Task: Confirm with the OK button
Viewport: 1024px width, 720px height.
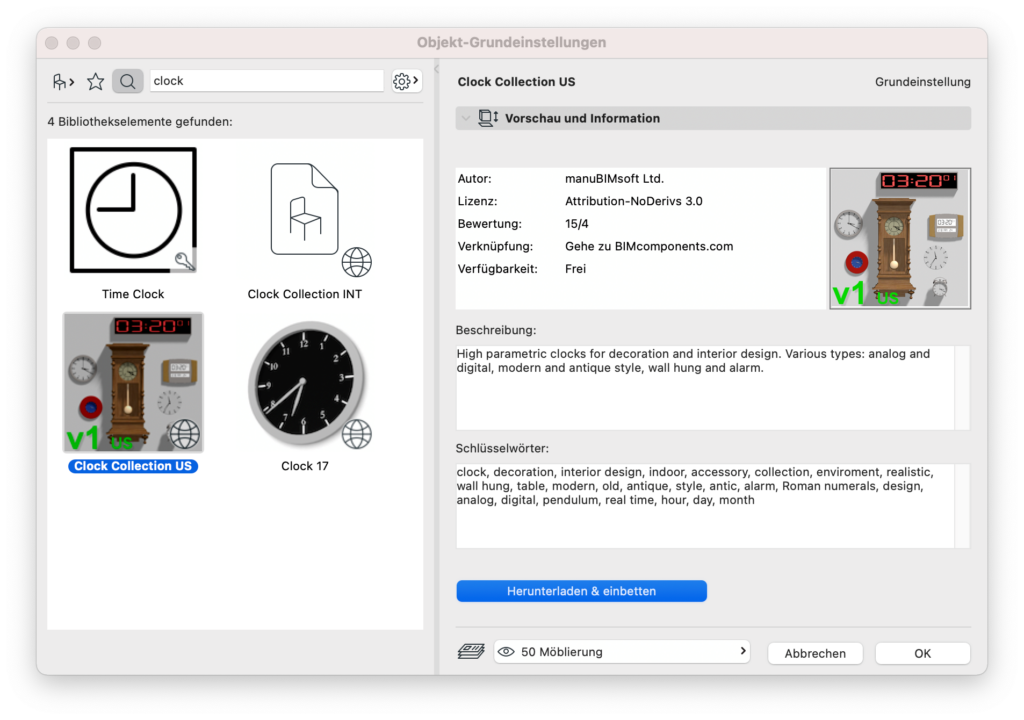Action: [922, 653]
